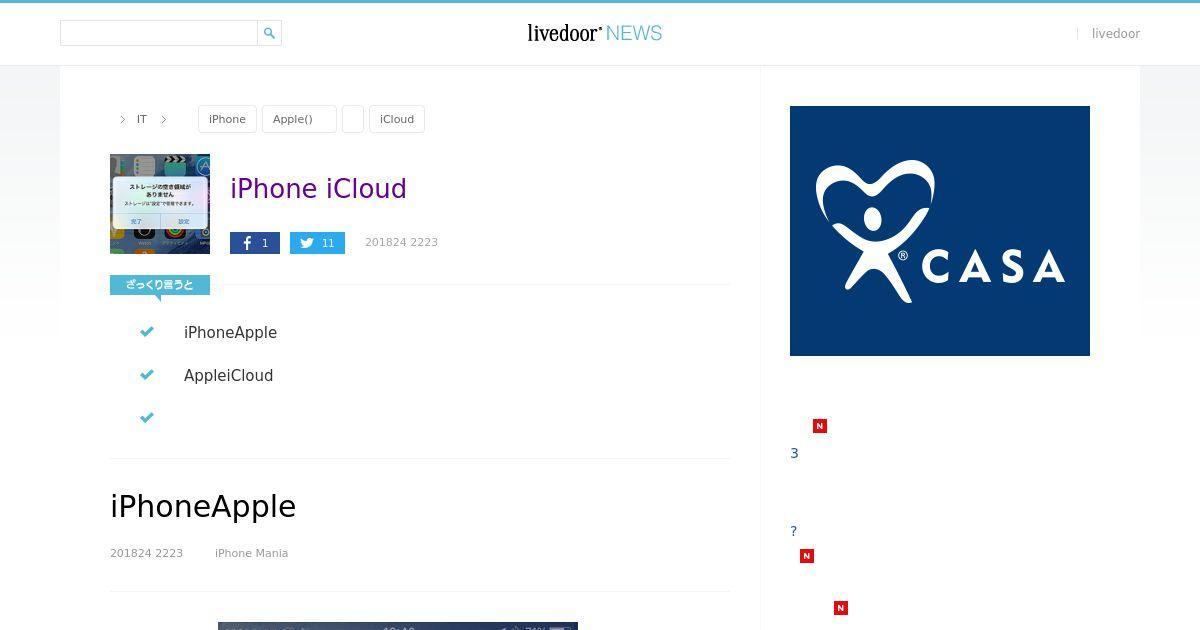
Task: Open the 'iPhone iCloud' headline link
Action: coord(318,189)
